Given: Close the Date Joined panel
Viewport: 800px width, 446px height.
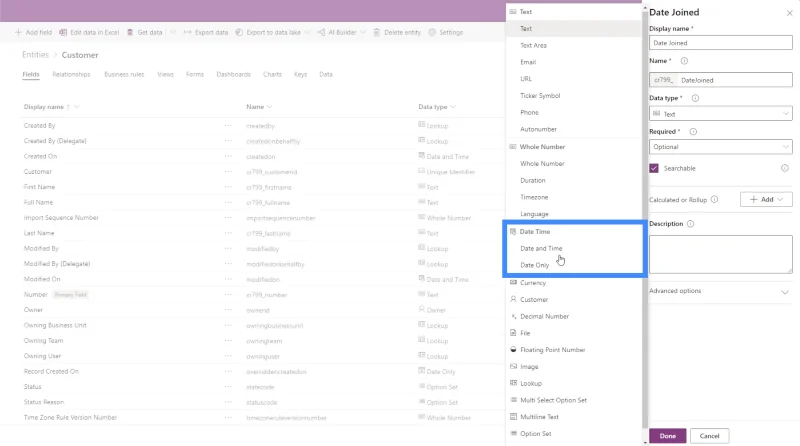Looking at the screenshot, I should pyautogui.click(x=789, y=13).
